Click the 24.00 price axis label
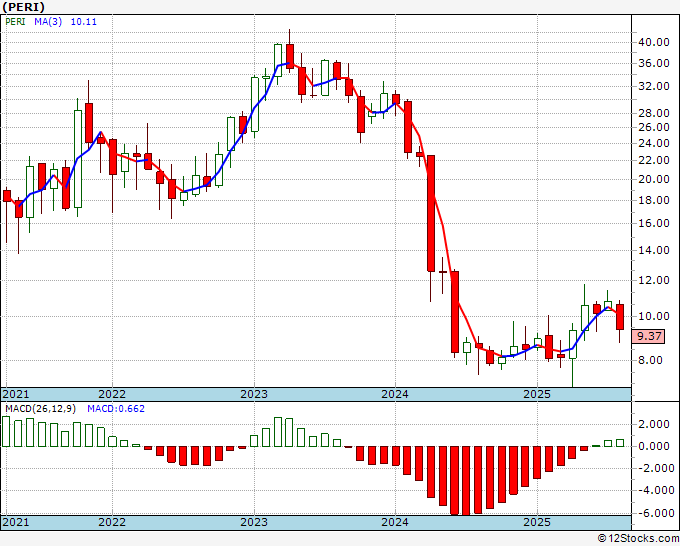680x546 pixels. [654, 143]
